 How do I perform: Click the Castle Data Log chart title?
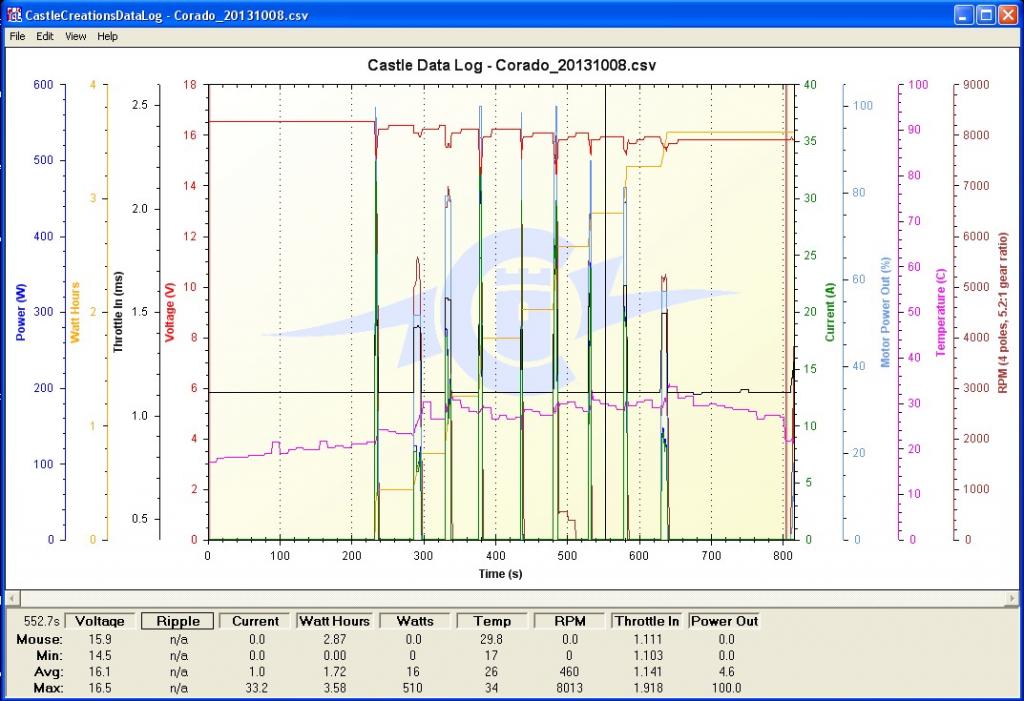pyautogui.click(x=511, y=65)
